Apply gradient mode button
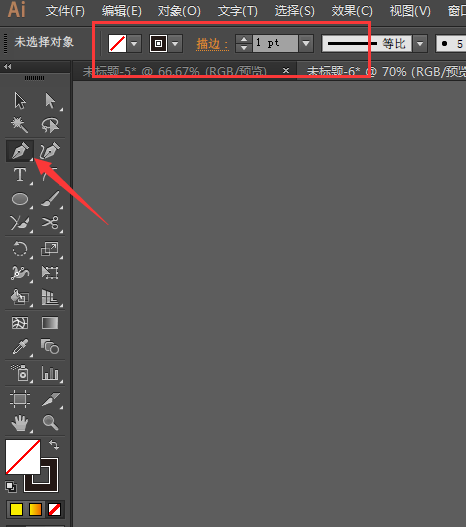The image size is (466, 527). [x=35, y=510]
